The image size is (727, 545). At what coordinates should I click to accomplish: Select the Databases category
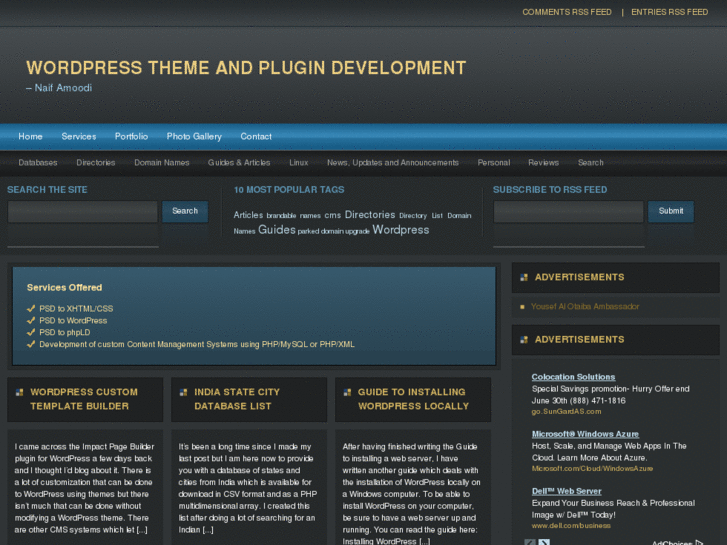pyautogui.click(x=38, y=162)
